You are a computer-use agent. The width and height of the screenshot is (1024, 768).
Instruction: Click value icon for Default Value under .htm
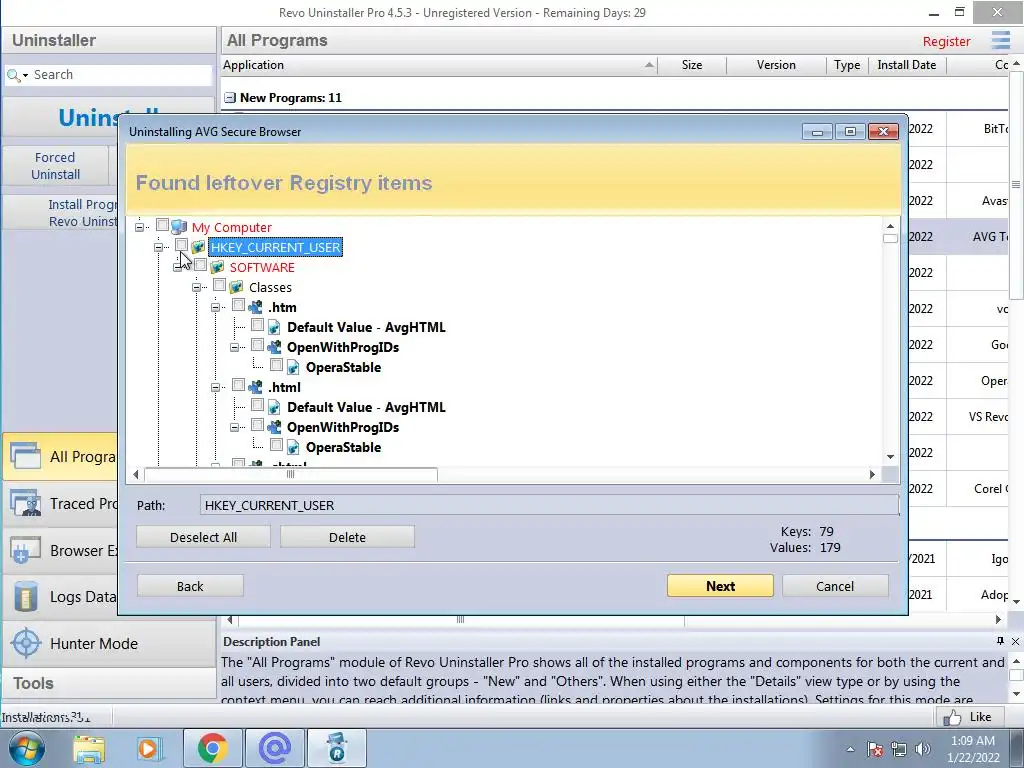tap(274, 327)
